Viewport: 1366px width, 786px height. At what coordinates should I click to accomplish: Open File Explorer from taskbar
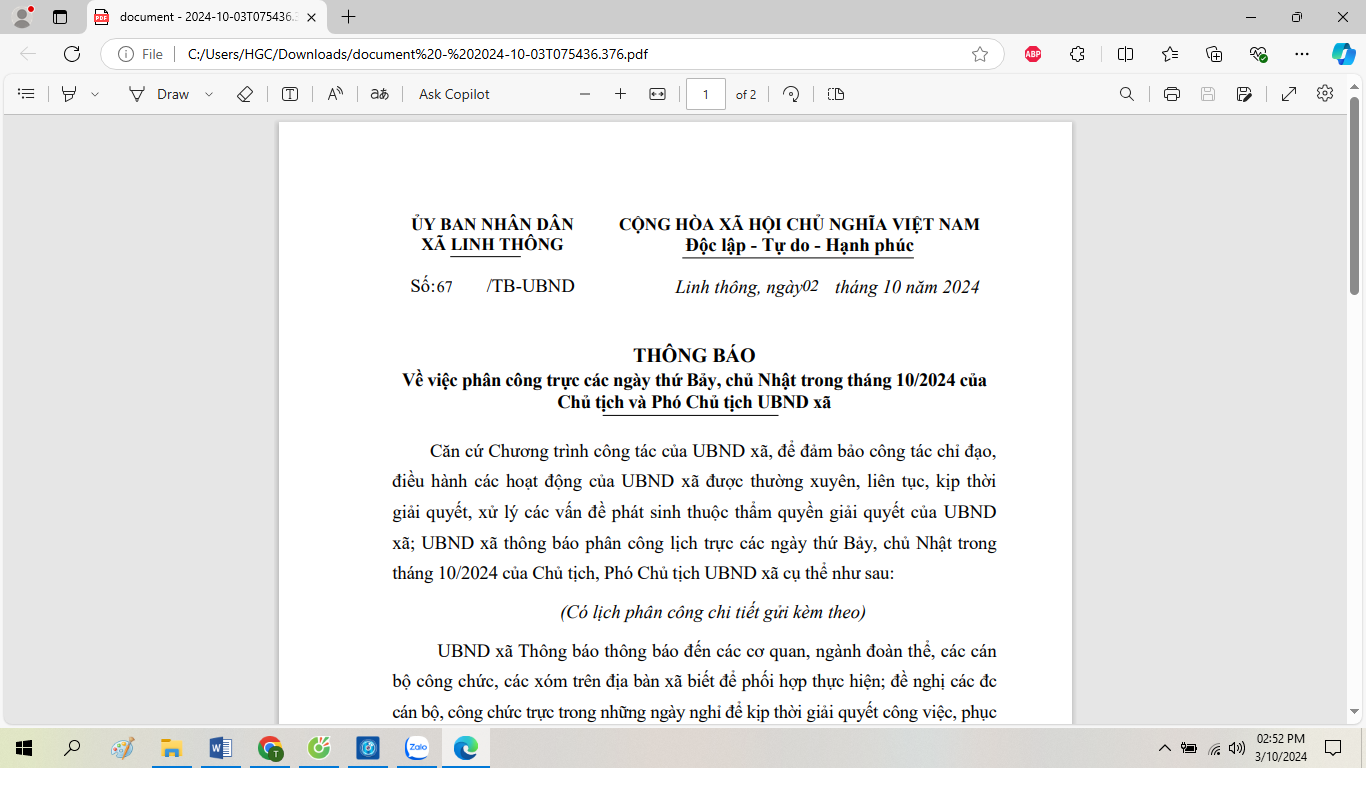pos(171,748)
